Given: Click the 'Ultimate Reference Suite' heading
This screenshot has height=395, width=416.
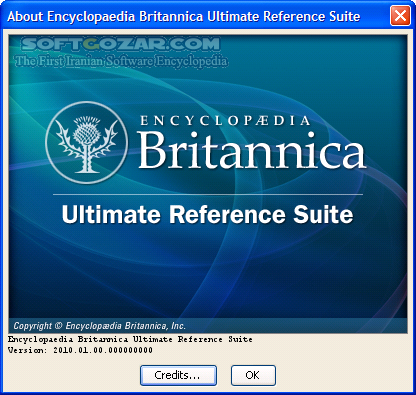Looking at the screenshot, I should coord(207,214).
